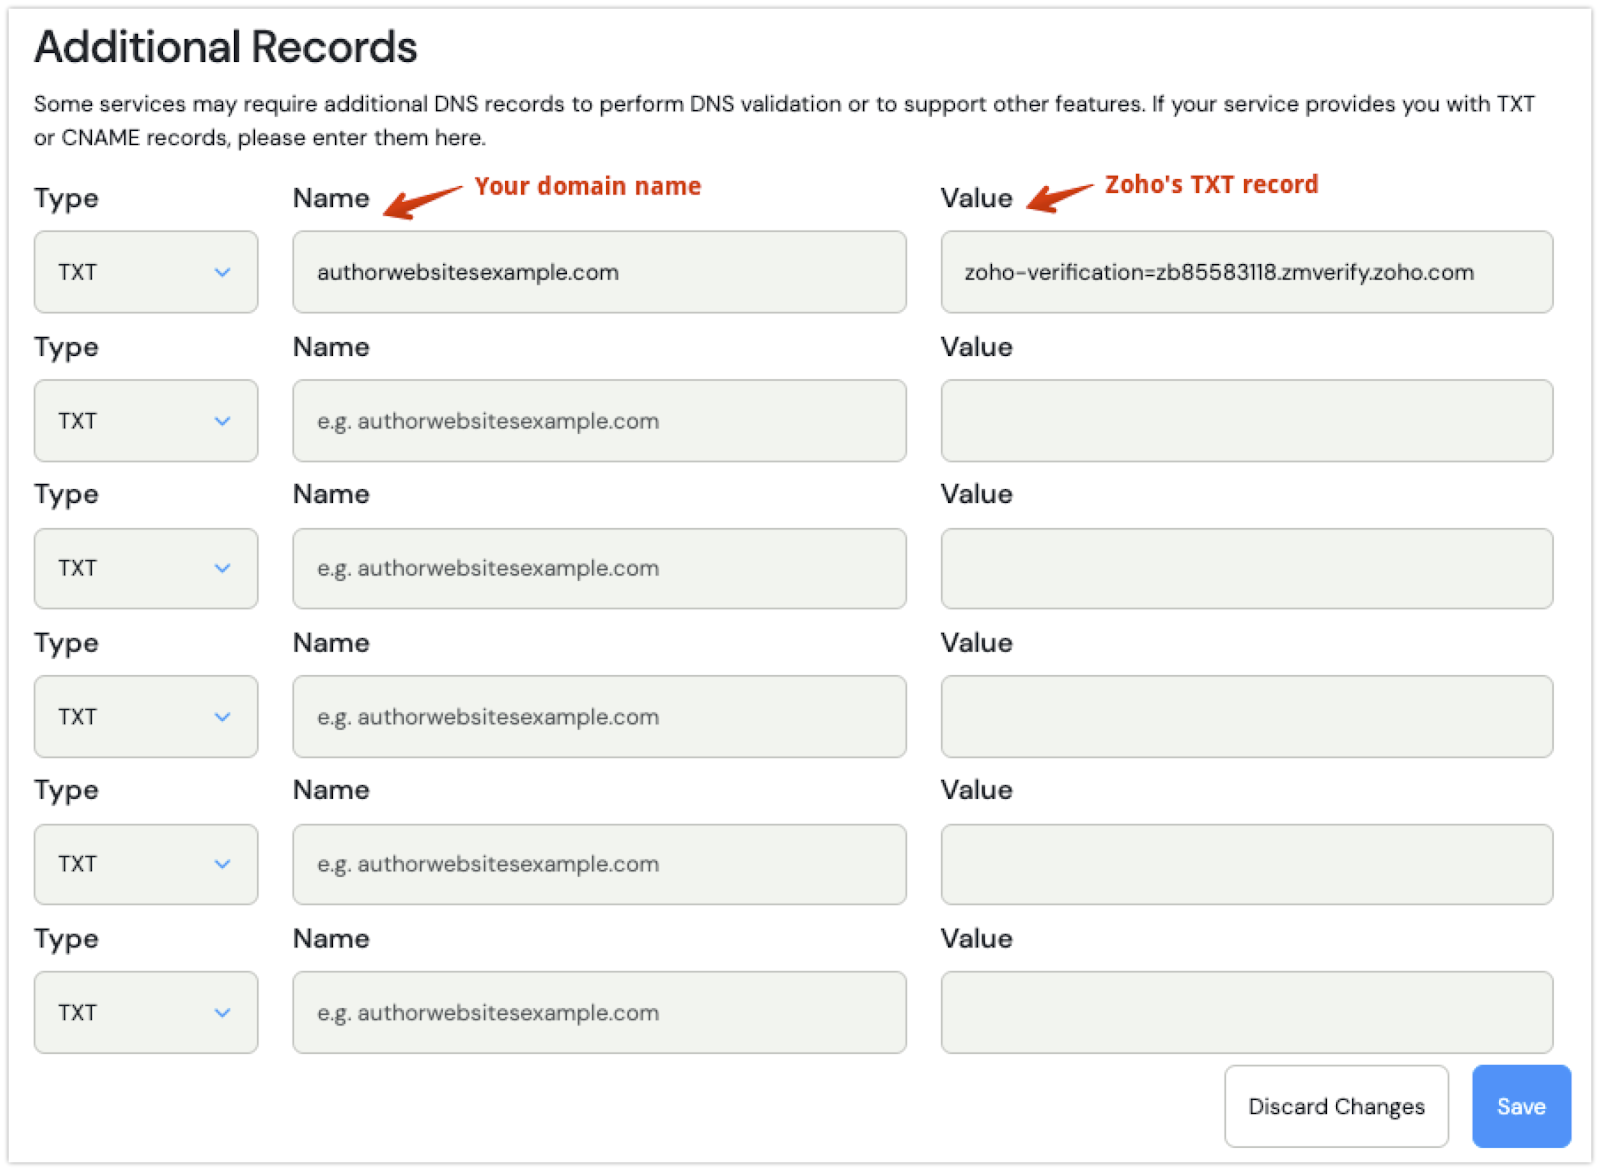This screenshot has height=1171, width=1600.
Task: Focus the second row's empty Value field
Action: 1247,421
